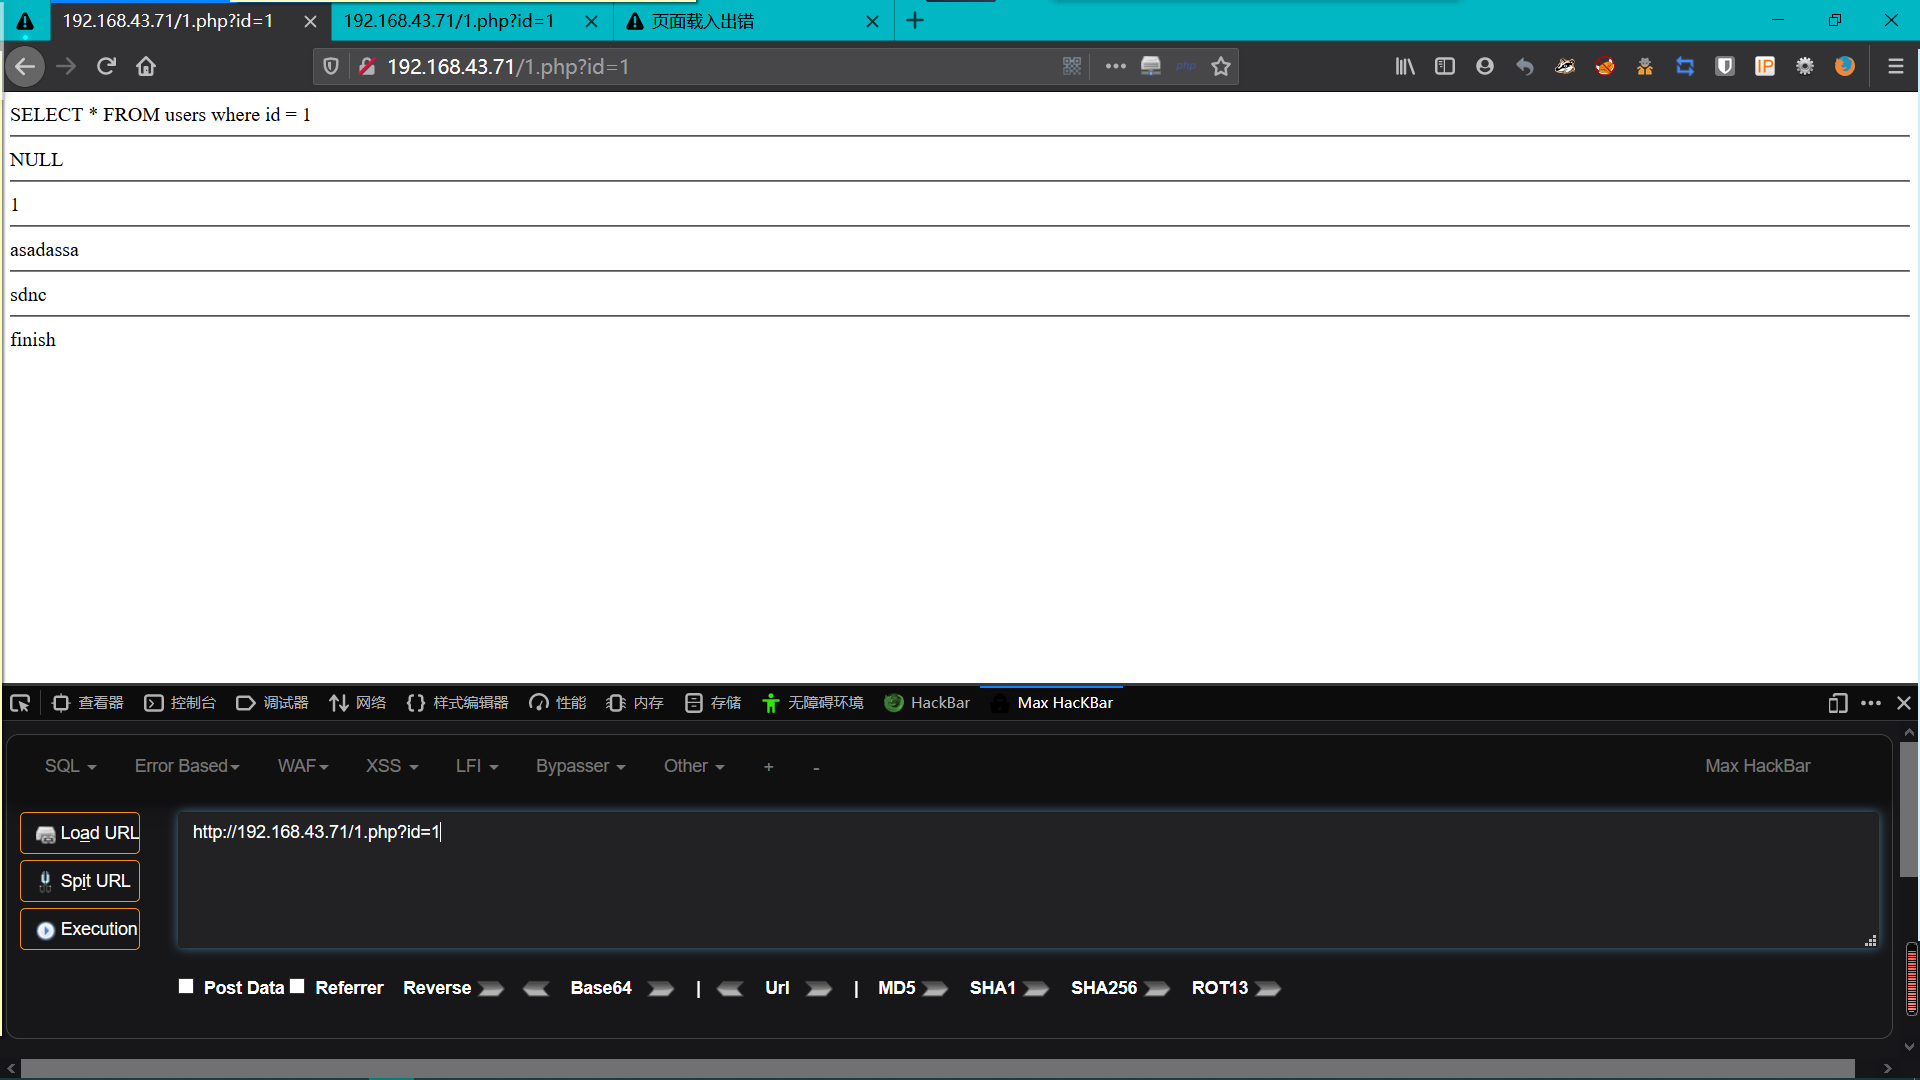Click the Max HackBar label on right
The image size is (1920, 1080).
click(x=1758, y=766)
